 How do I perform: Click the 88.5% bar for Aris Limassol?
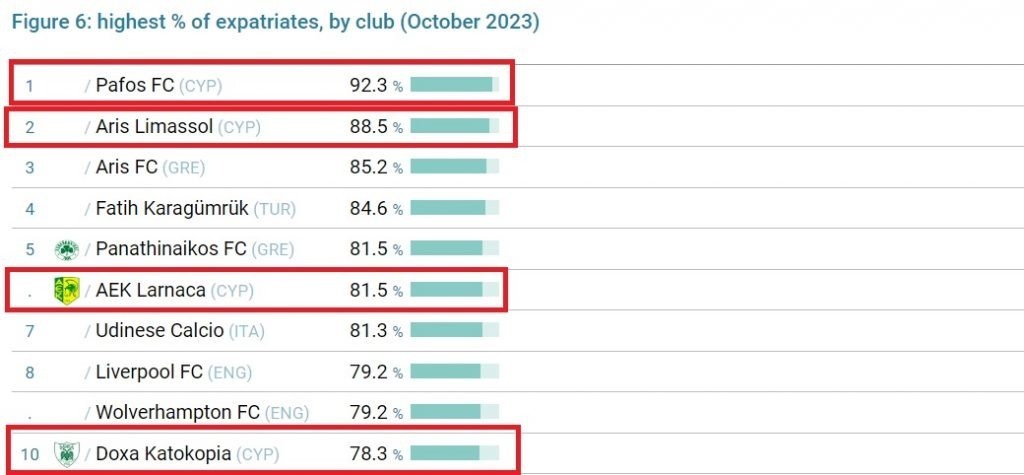point(455,126)
